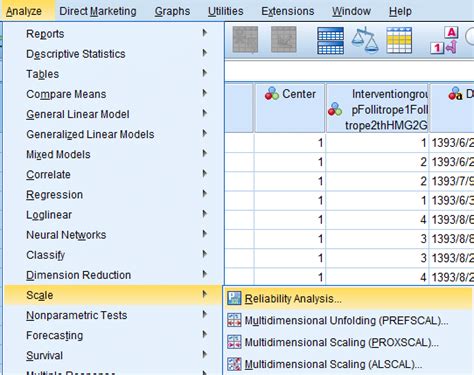Open the Window menu
Image resolution: width=474 pixels, height=375 pixels.
click(x=351, y=11)
